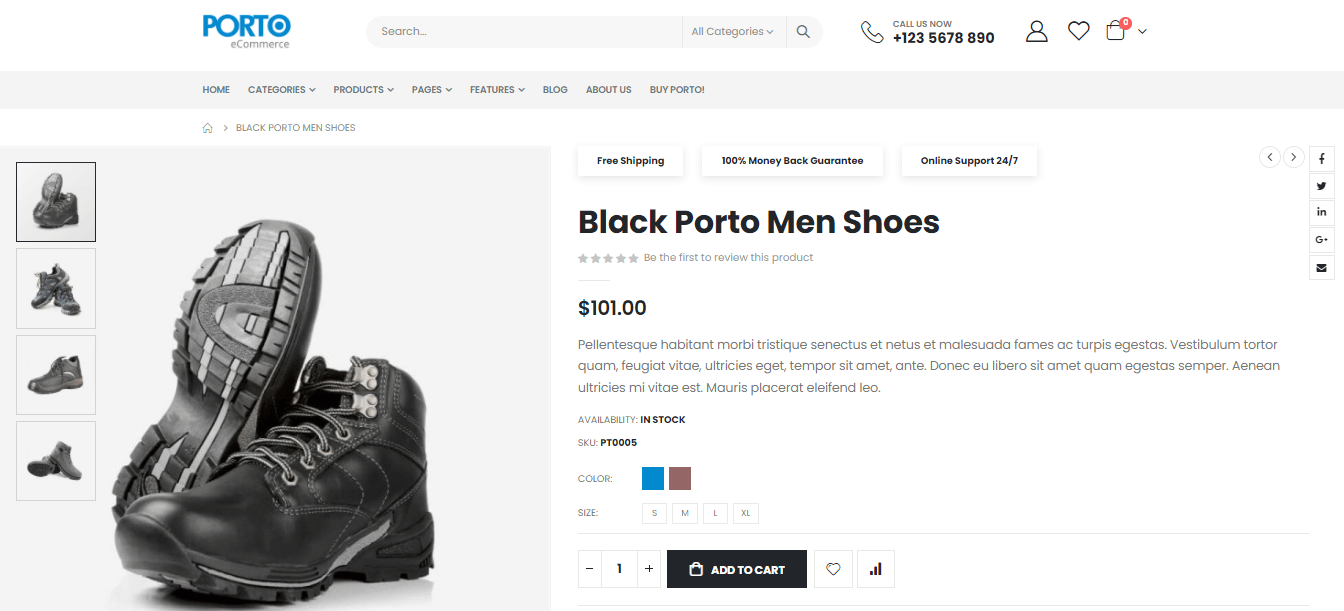Select size M for the shoes
1344x611 pixels.
[x=685, y=512]
